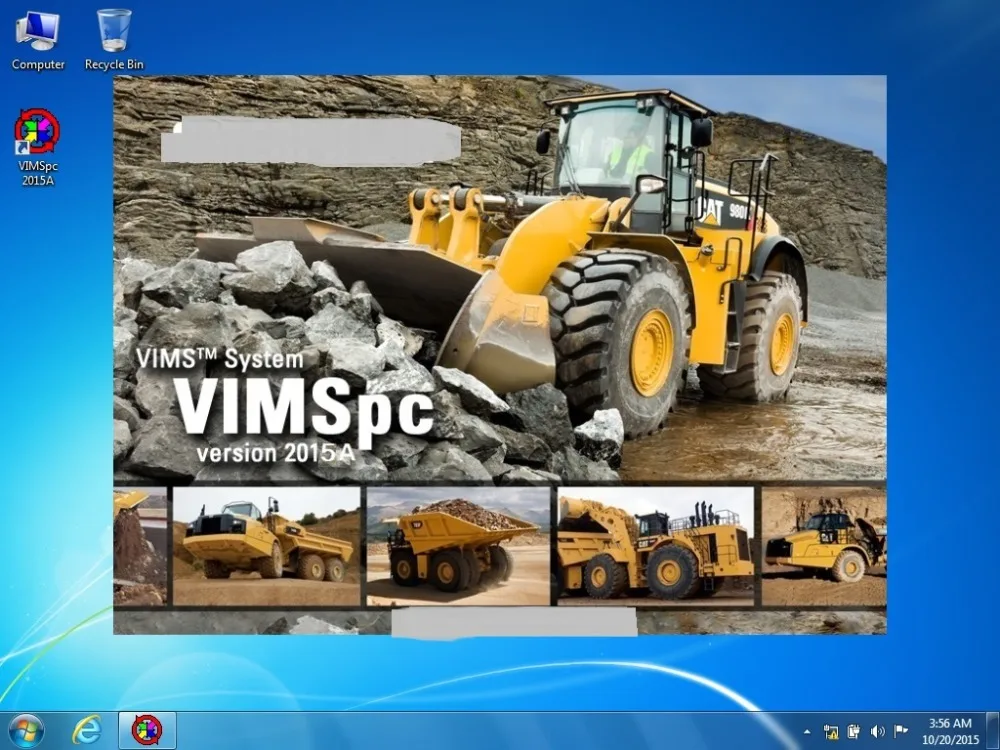Click the VIMSpc taskbar button
The image size is (1000, 750).
(147, 729)
